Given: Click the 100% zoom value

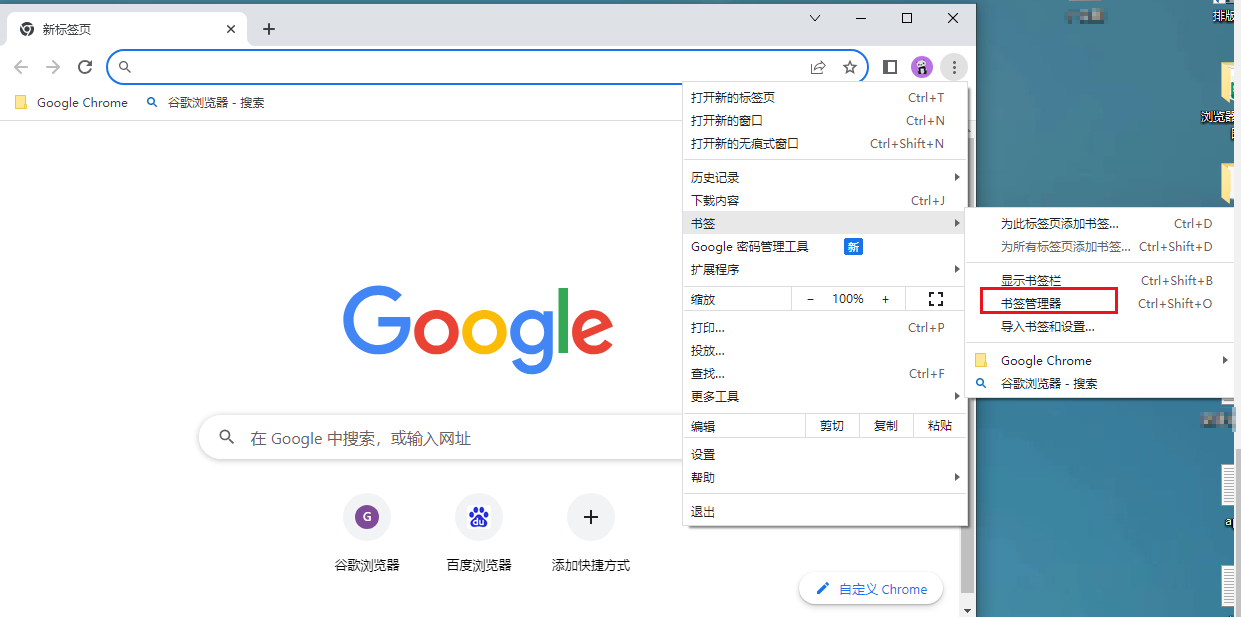Looking at the screenshot, I should tap(848, 299).
